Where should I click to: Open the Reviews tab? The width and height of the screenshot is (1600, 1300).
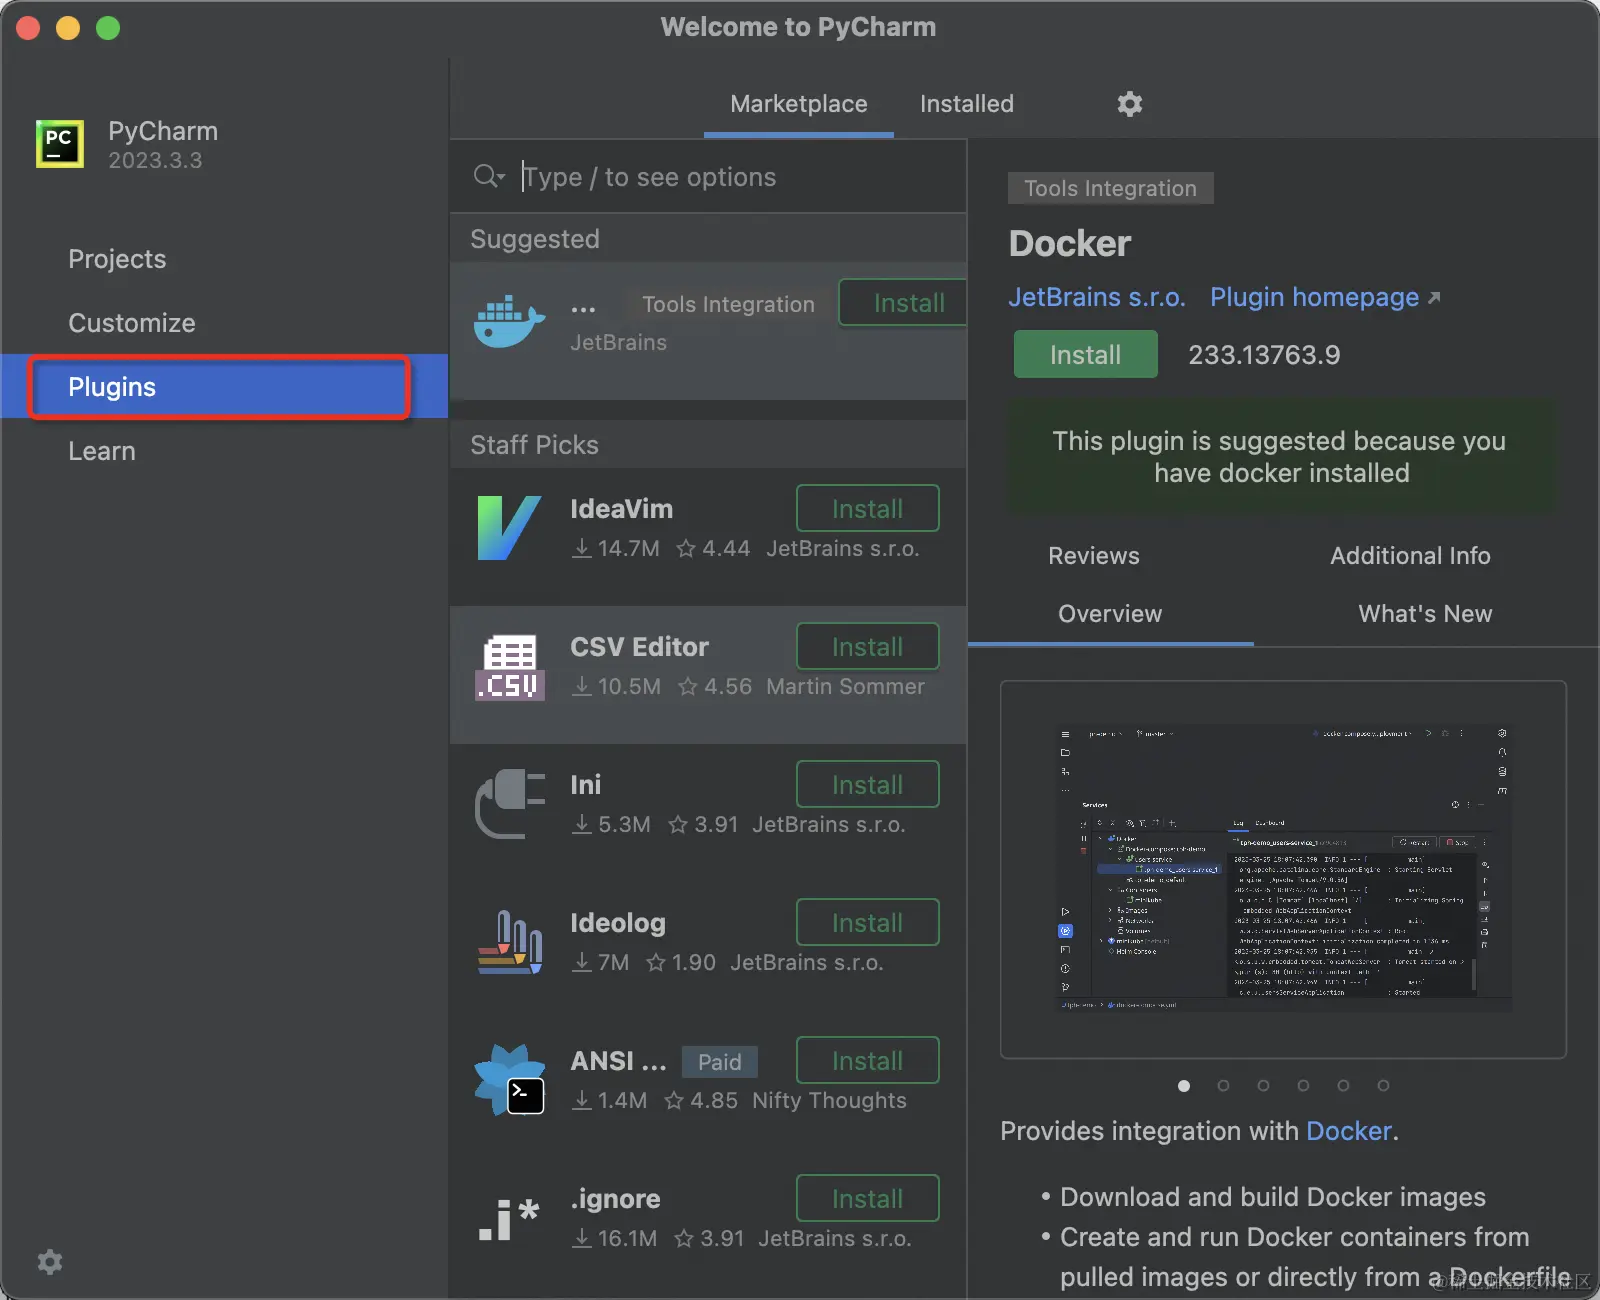[1094, 556]
